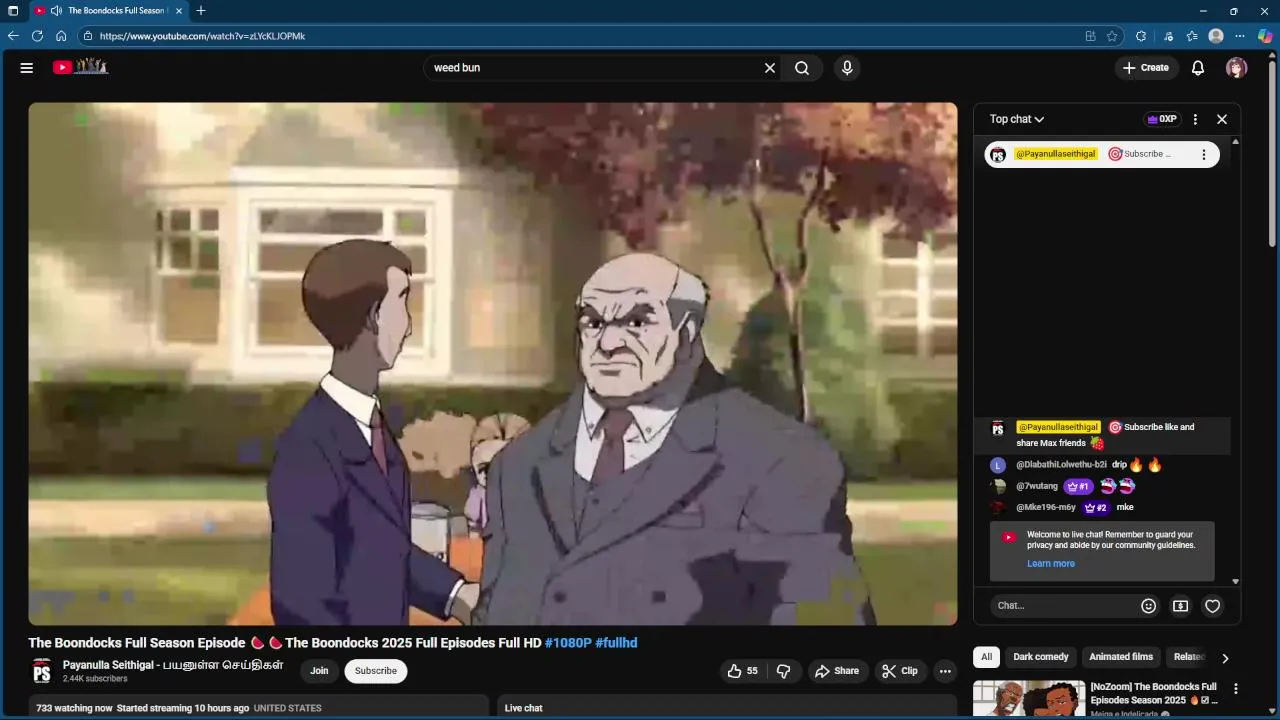1280x720 pixels.
Task: Open Edge profile avatar
Action: click(x=1216, y=36)
